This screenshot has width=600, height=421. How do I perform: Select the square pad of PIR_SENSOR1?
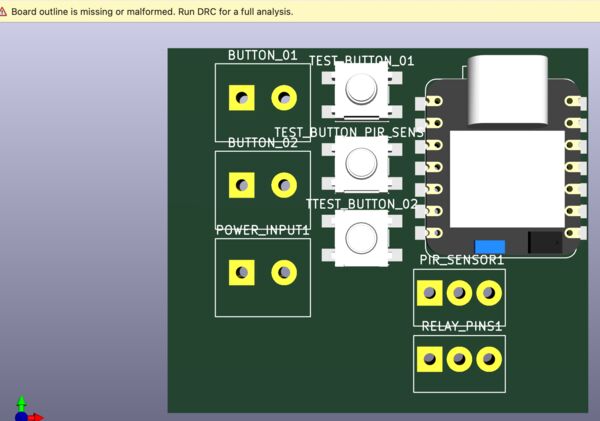click(429, 293)
